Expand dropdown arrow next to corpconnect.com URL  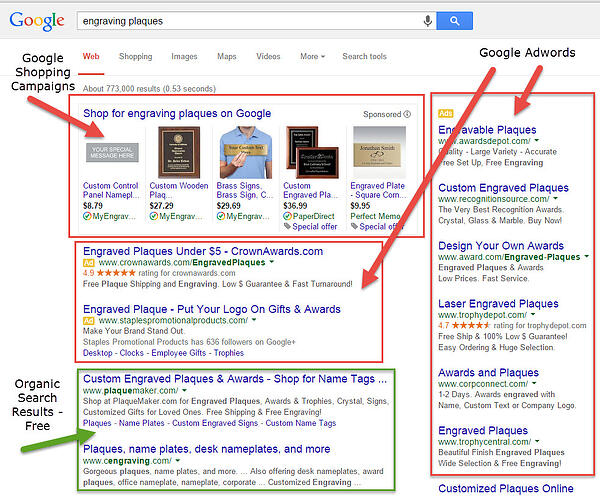pos(534,383)
